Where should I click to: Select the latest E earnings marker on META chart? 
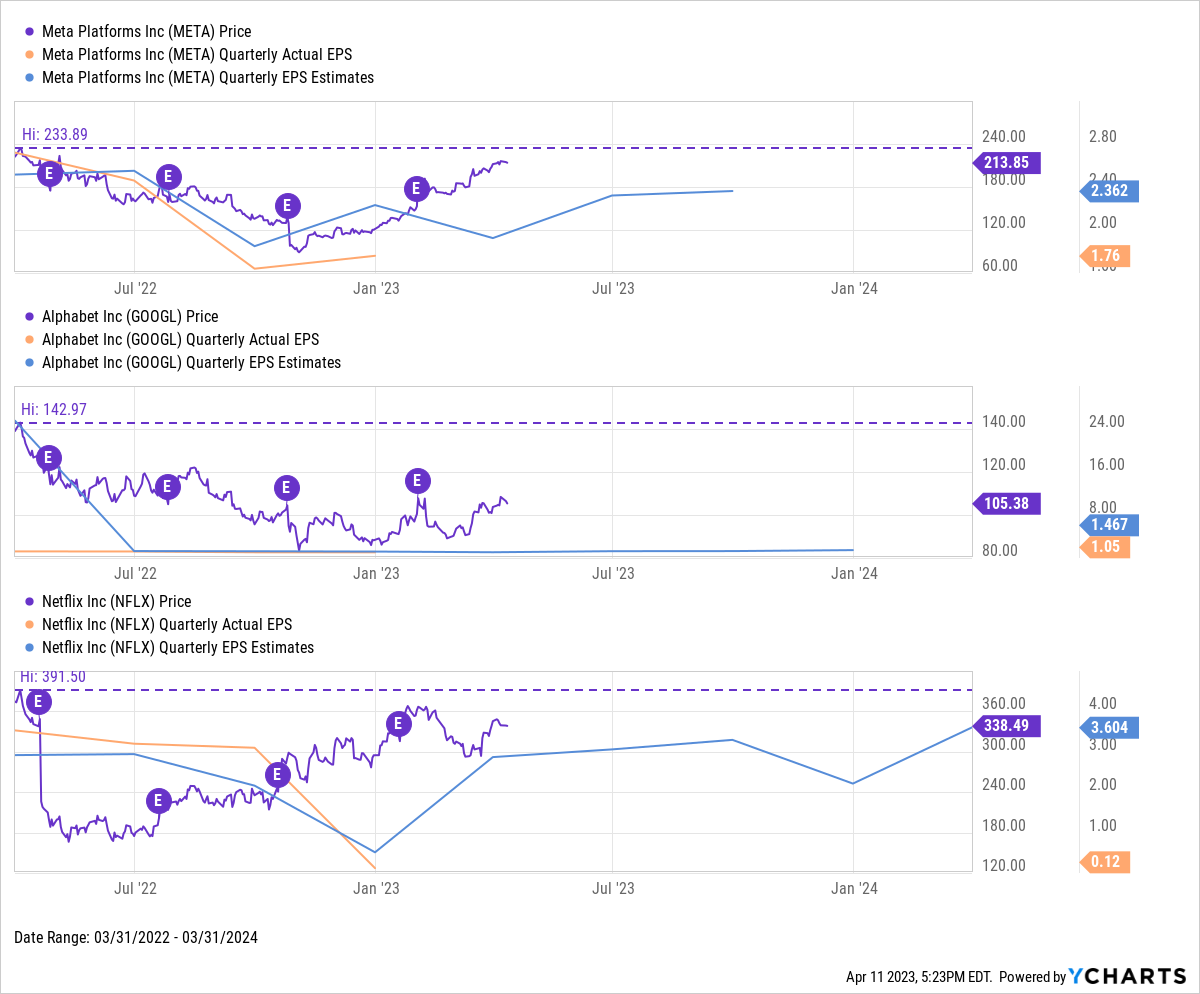coord(417,188)
